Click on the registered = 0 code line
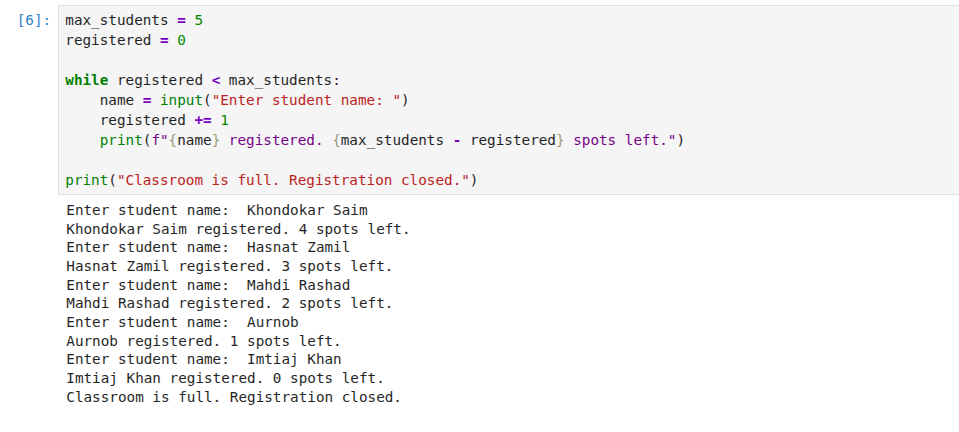The height and width of the screenshot is (432, 959). point(125,40)
